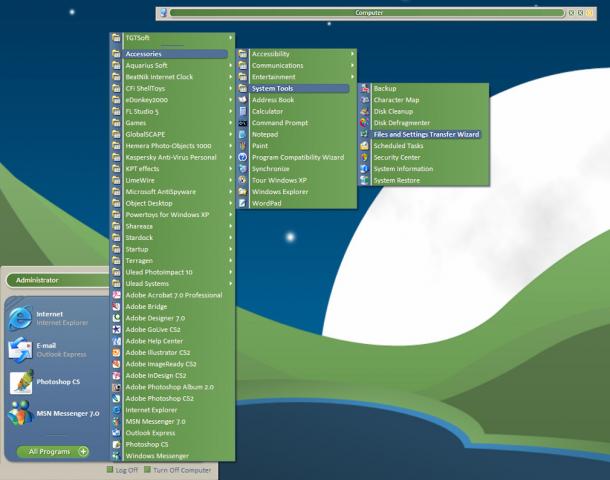Image resolution: width=610 pixels, height=480 pixels.
Task: Expand the Stardock submenu arrow
Action: 231,238
